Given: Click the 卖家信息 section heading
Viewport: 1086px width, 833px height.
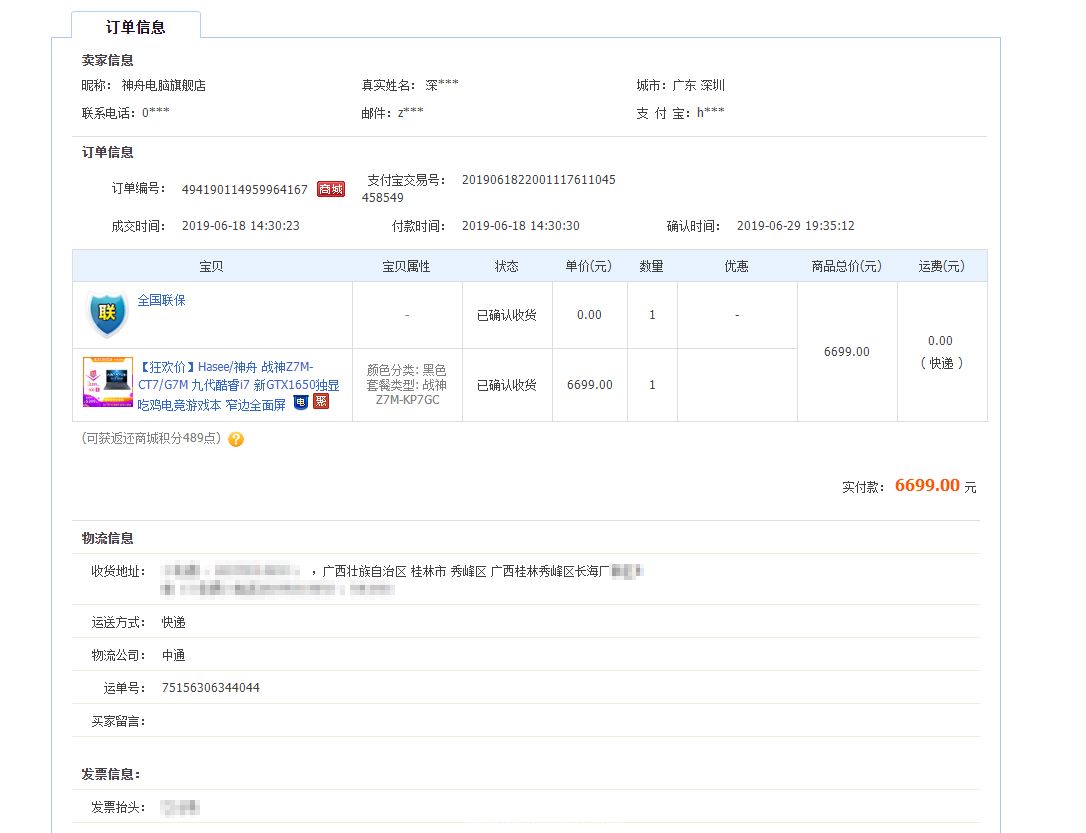Looking at the screenshot, I should [x=107, y=60].
